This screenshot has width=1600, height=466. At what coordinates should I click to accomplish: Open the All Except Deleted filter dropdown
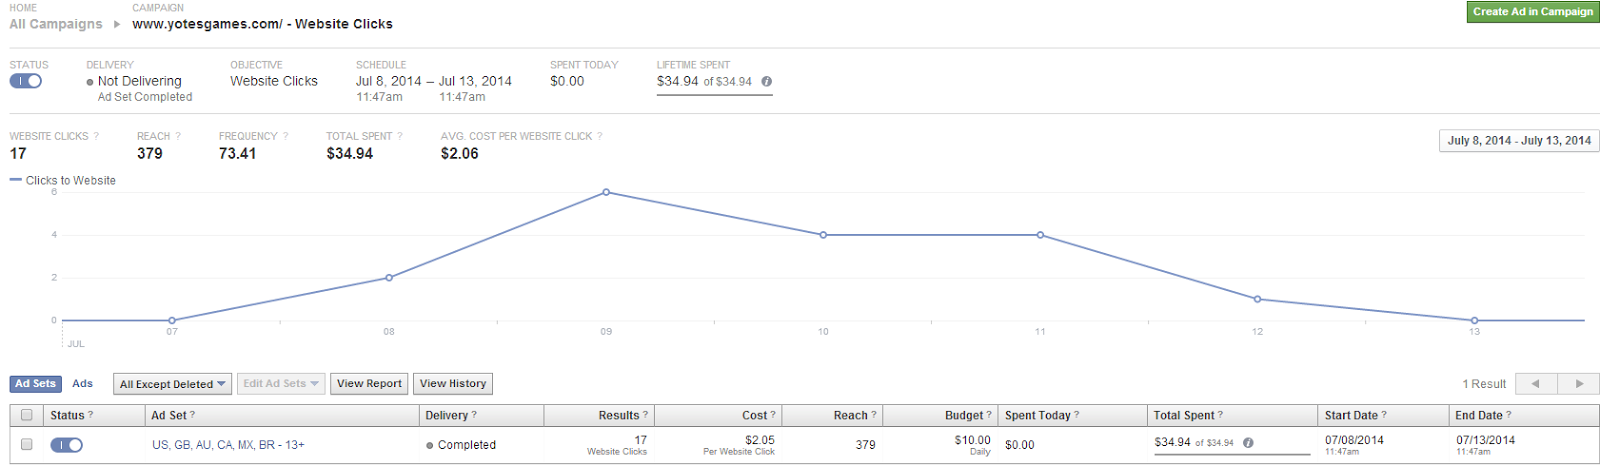click(x=172, y=384)
